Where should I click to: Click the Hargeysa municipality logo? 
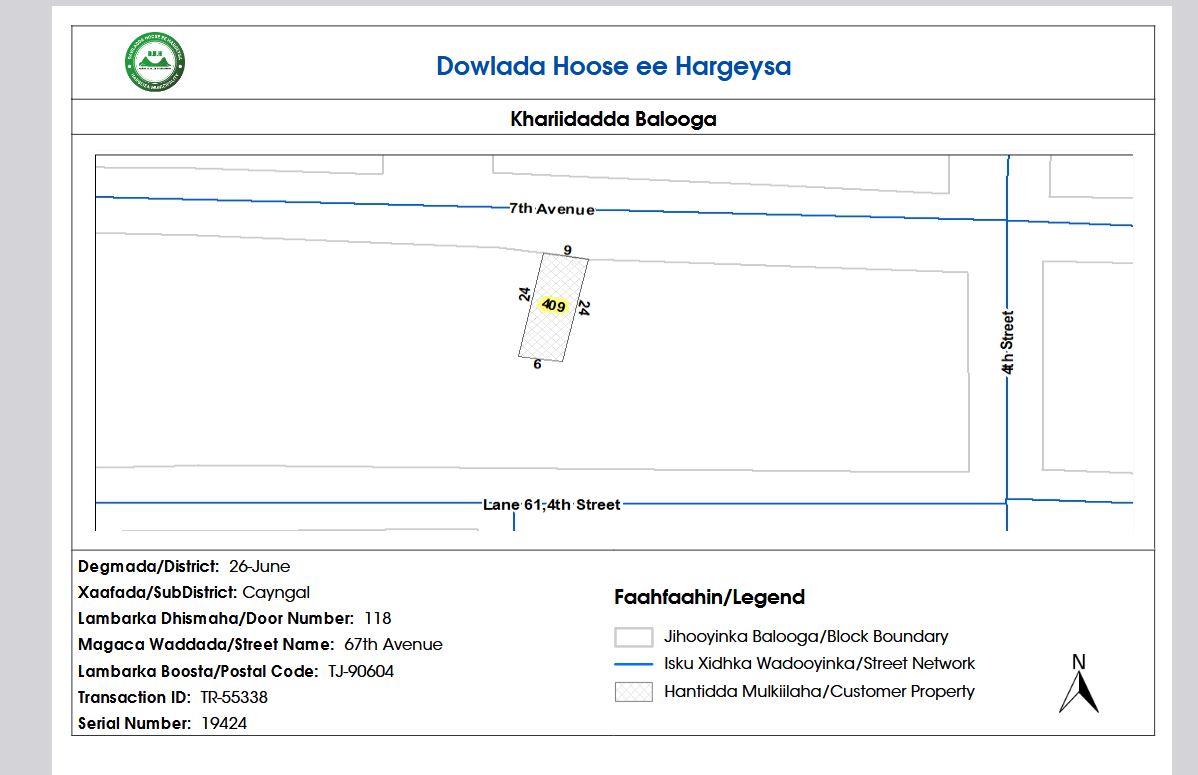click(x=155, y=62)
